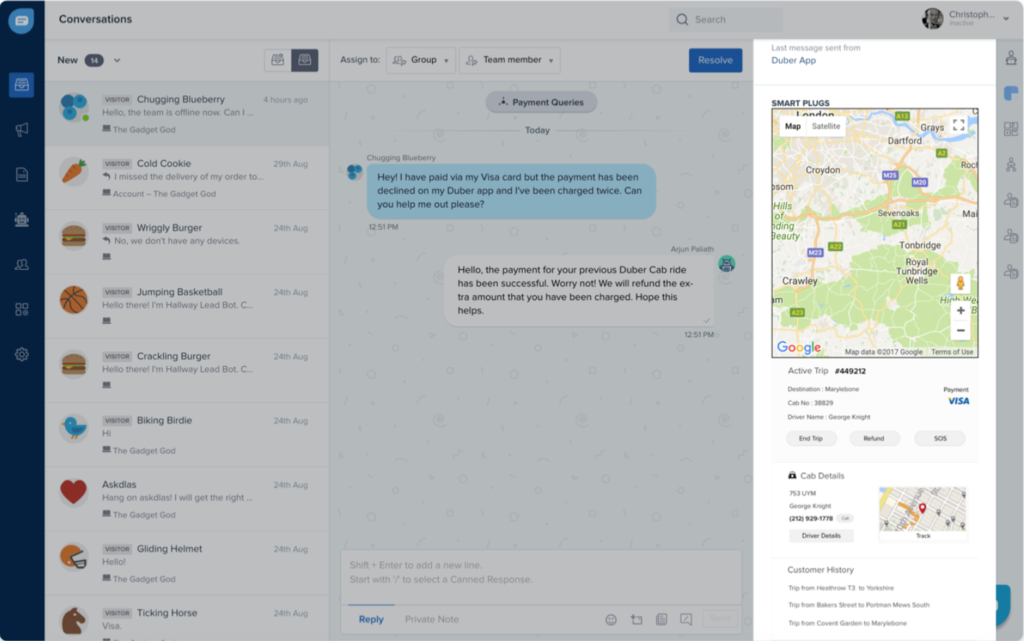Click the chat app logo icon
Viewport: 1024px width, 641px height.
tap(21, 20)
